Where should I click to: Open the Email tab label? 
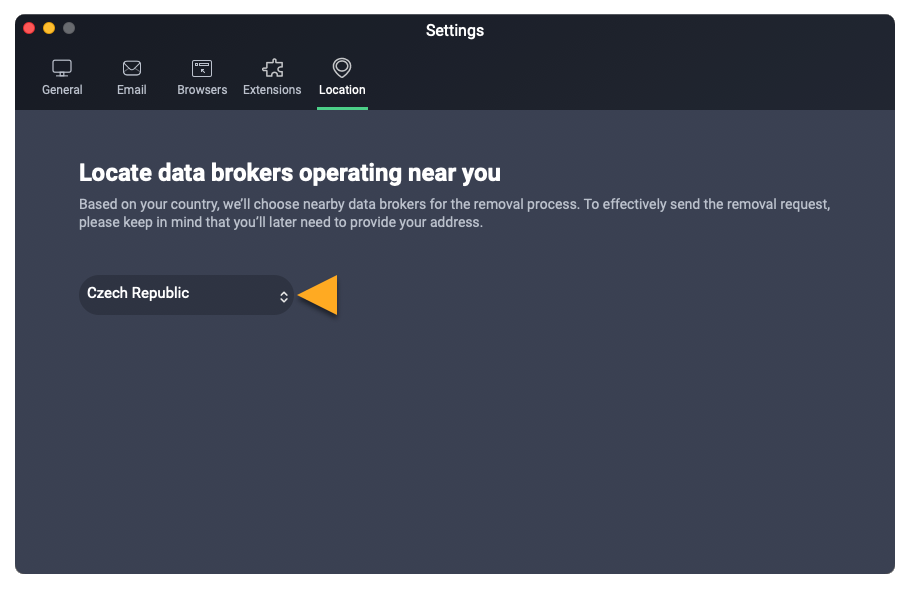click(x=131, y=90)
